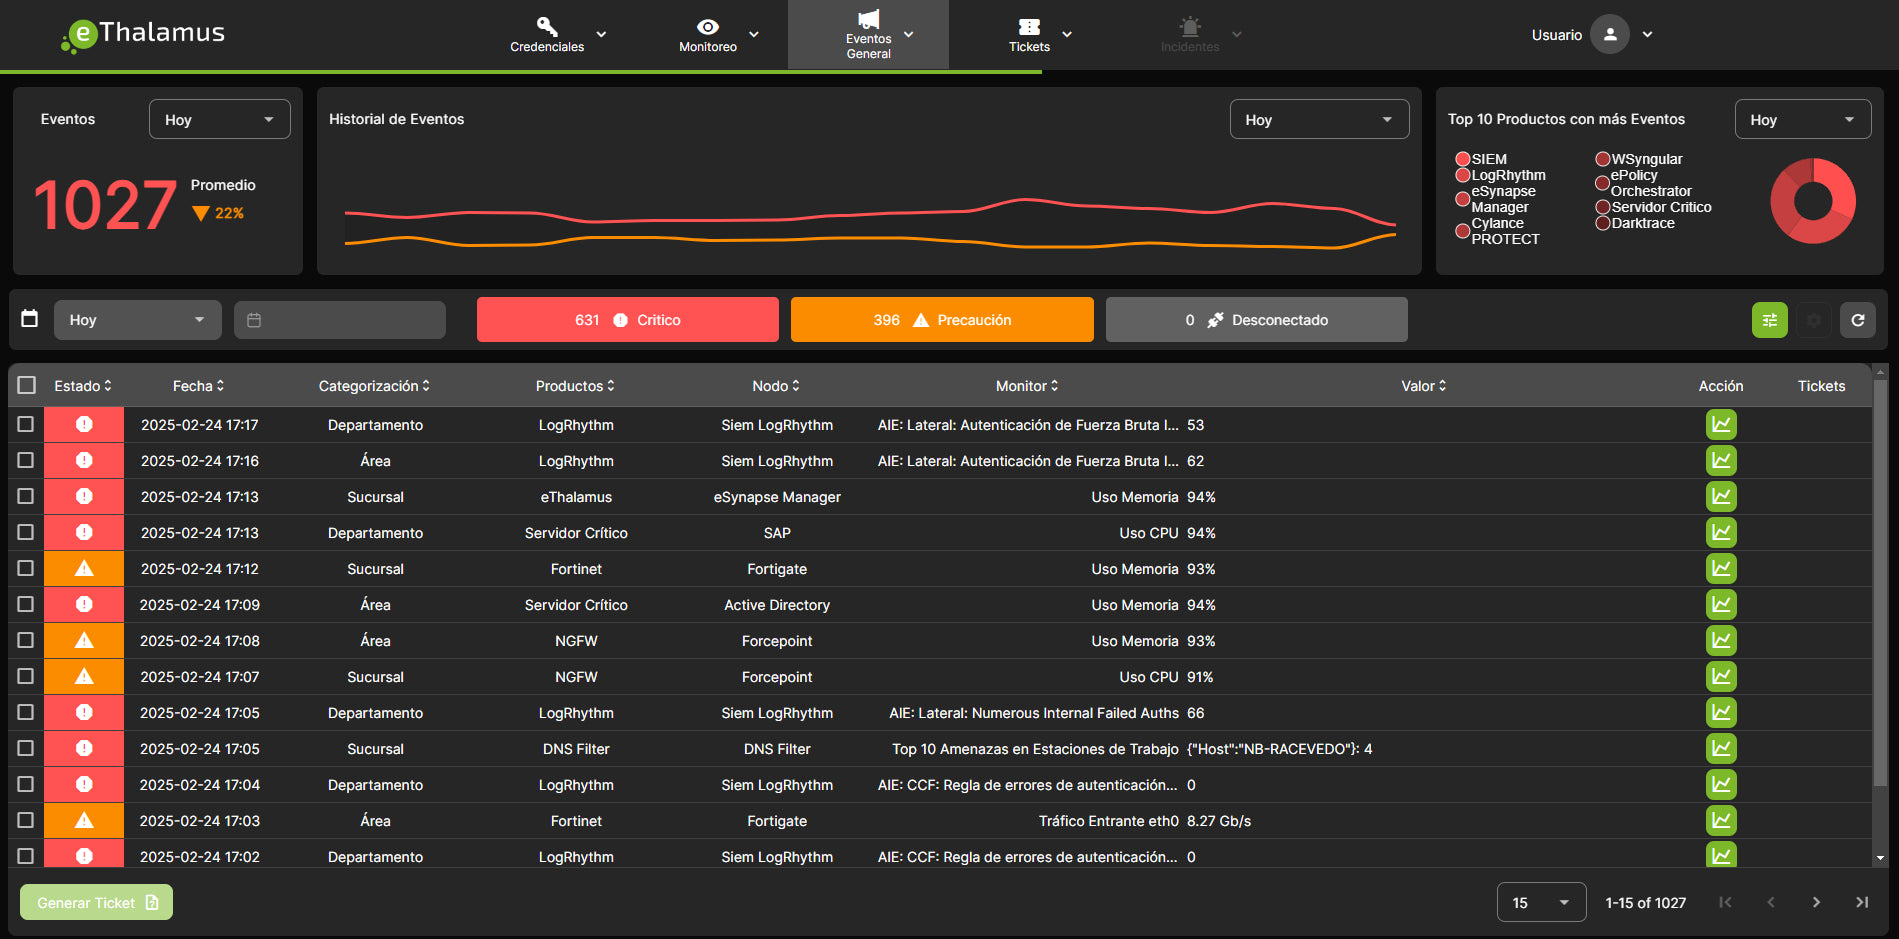Expand the Usuario account menu arrow
The height and width of the screenshot is (939, 1899).
point(1647,34)
